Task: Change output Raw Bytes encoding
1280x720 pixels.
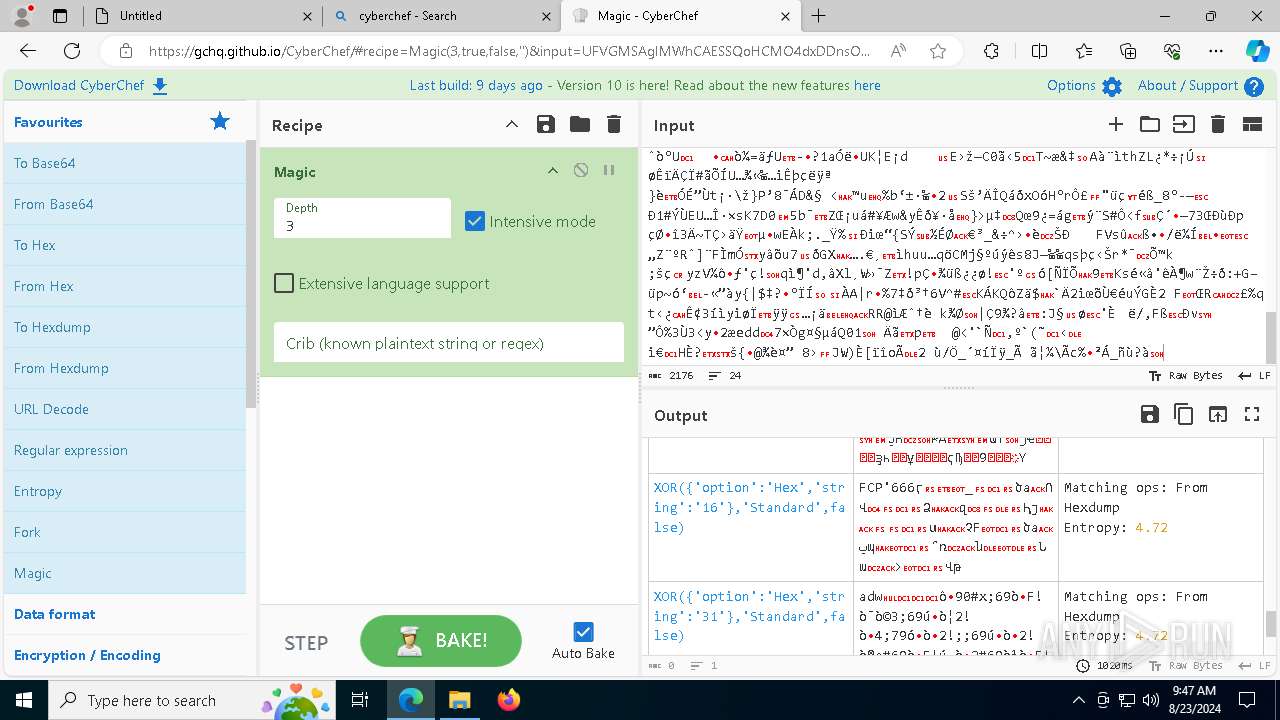Action: point(1186,665)
